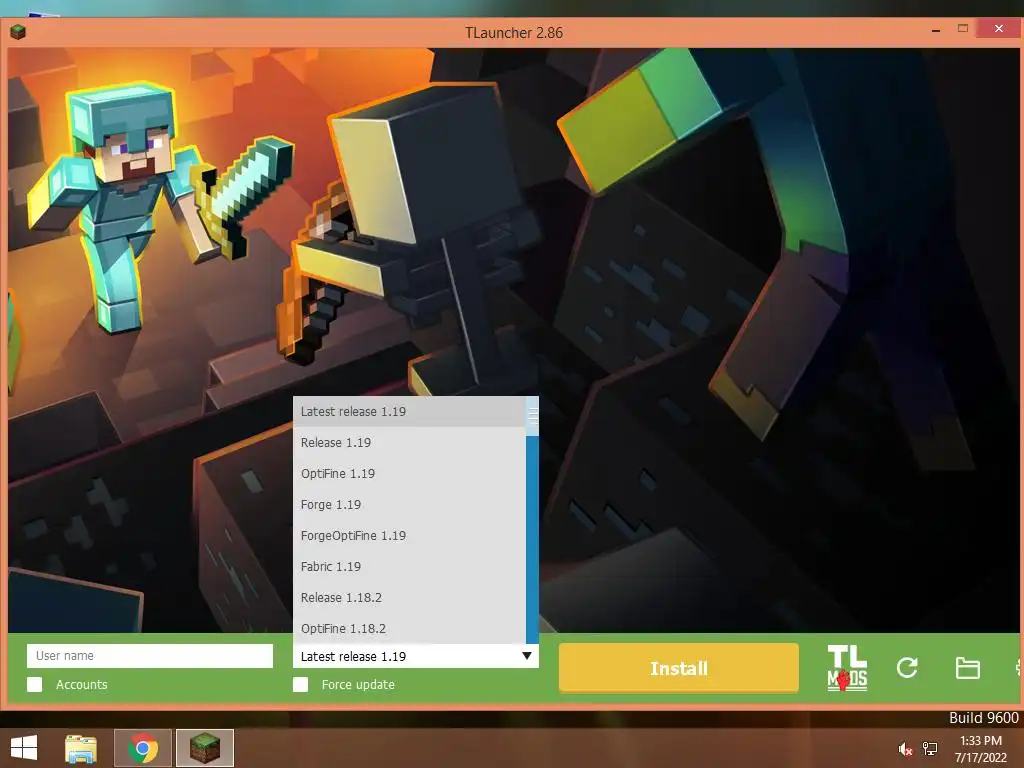Click TLauncher cube icon in title bar
1024x768 pixels.
18,31
